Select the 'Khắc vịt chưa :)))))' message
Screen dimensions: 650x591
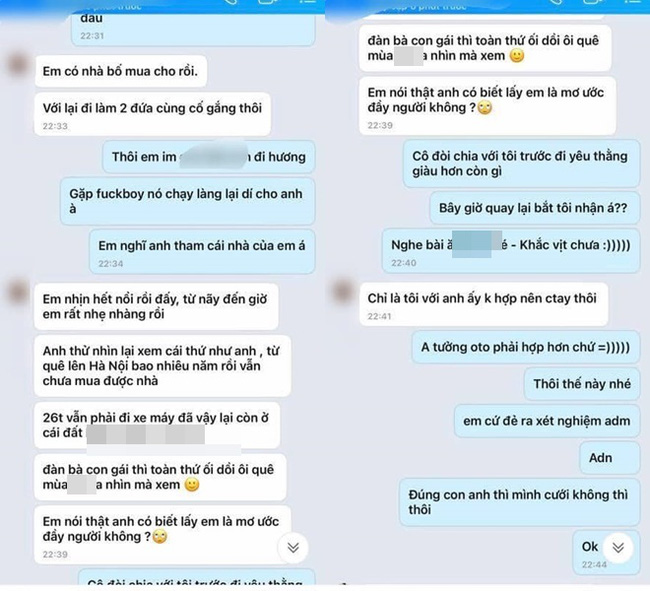point(511,251)
